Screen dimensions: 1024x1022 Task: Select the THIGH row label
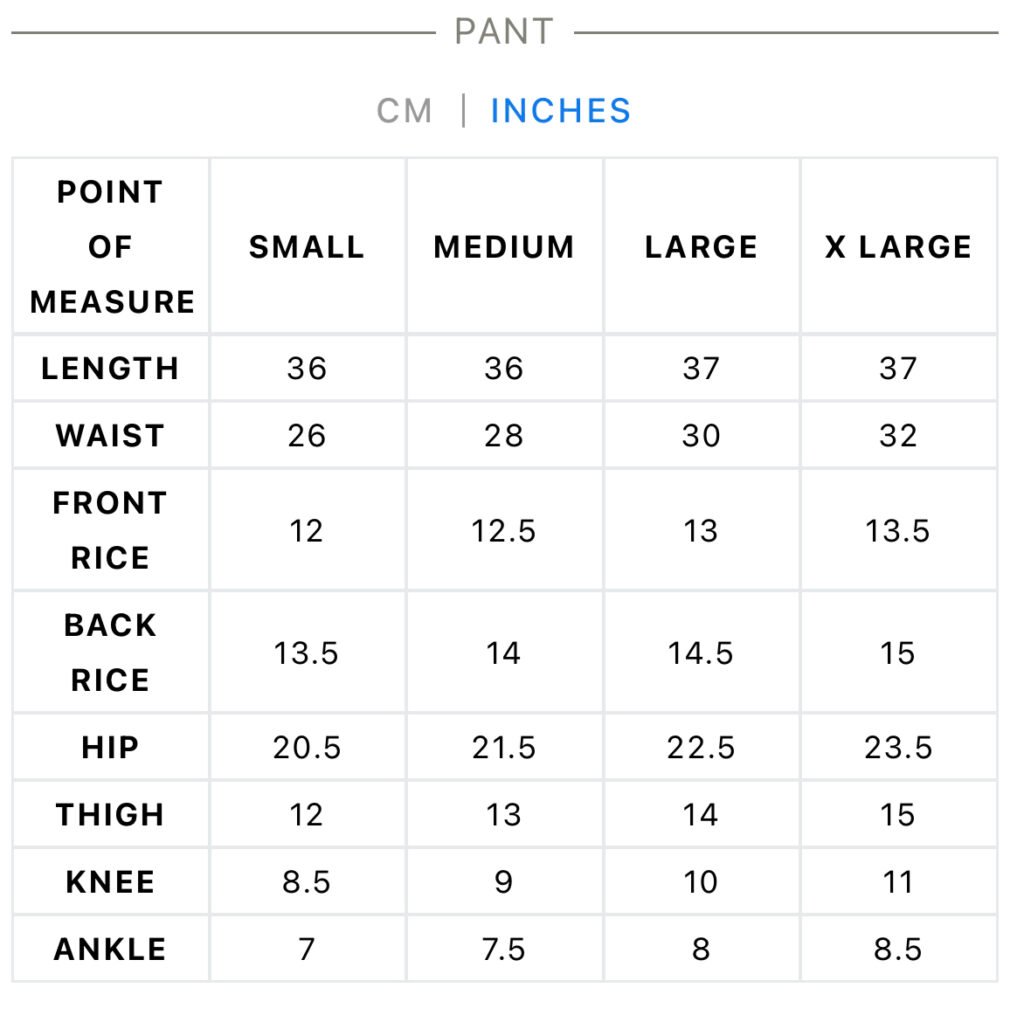point(110,815)
